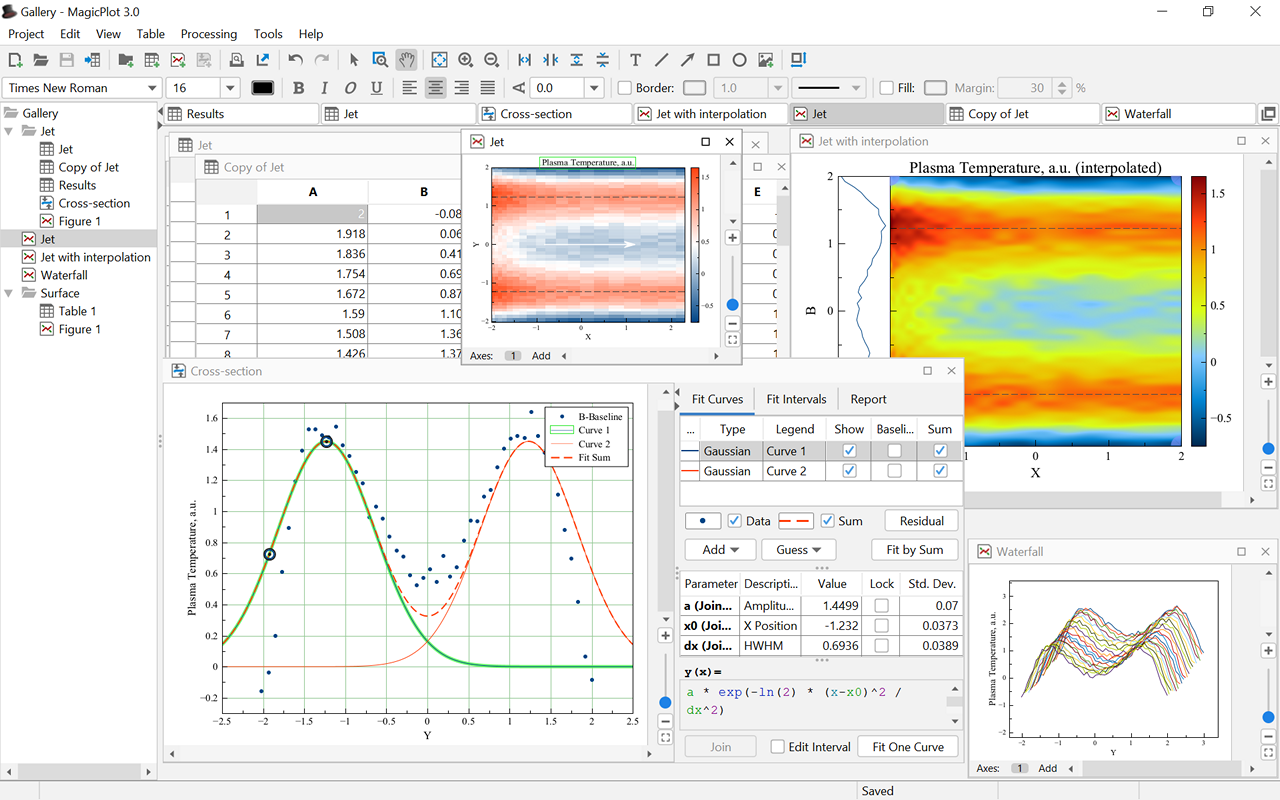Check the Edit Interval checkbox
Screen dimensions: 1280x800
click(x=778, y=747)
